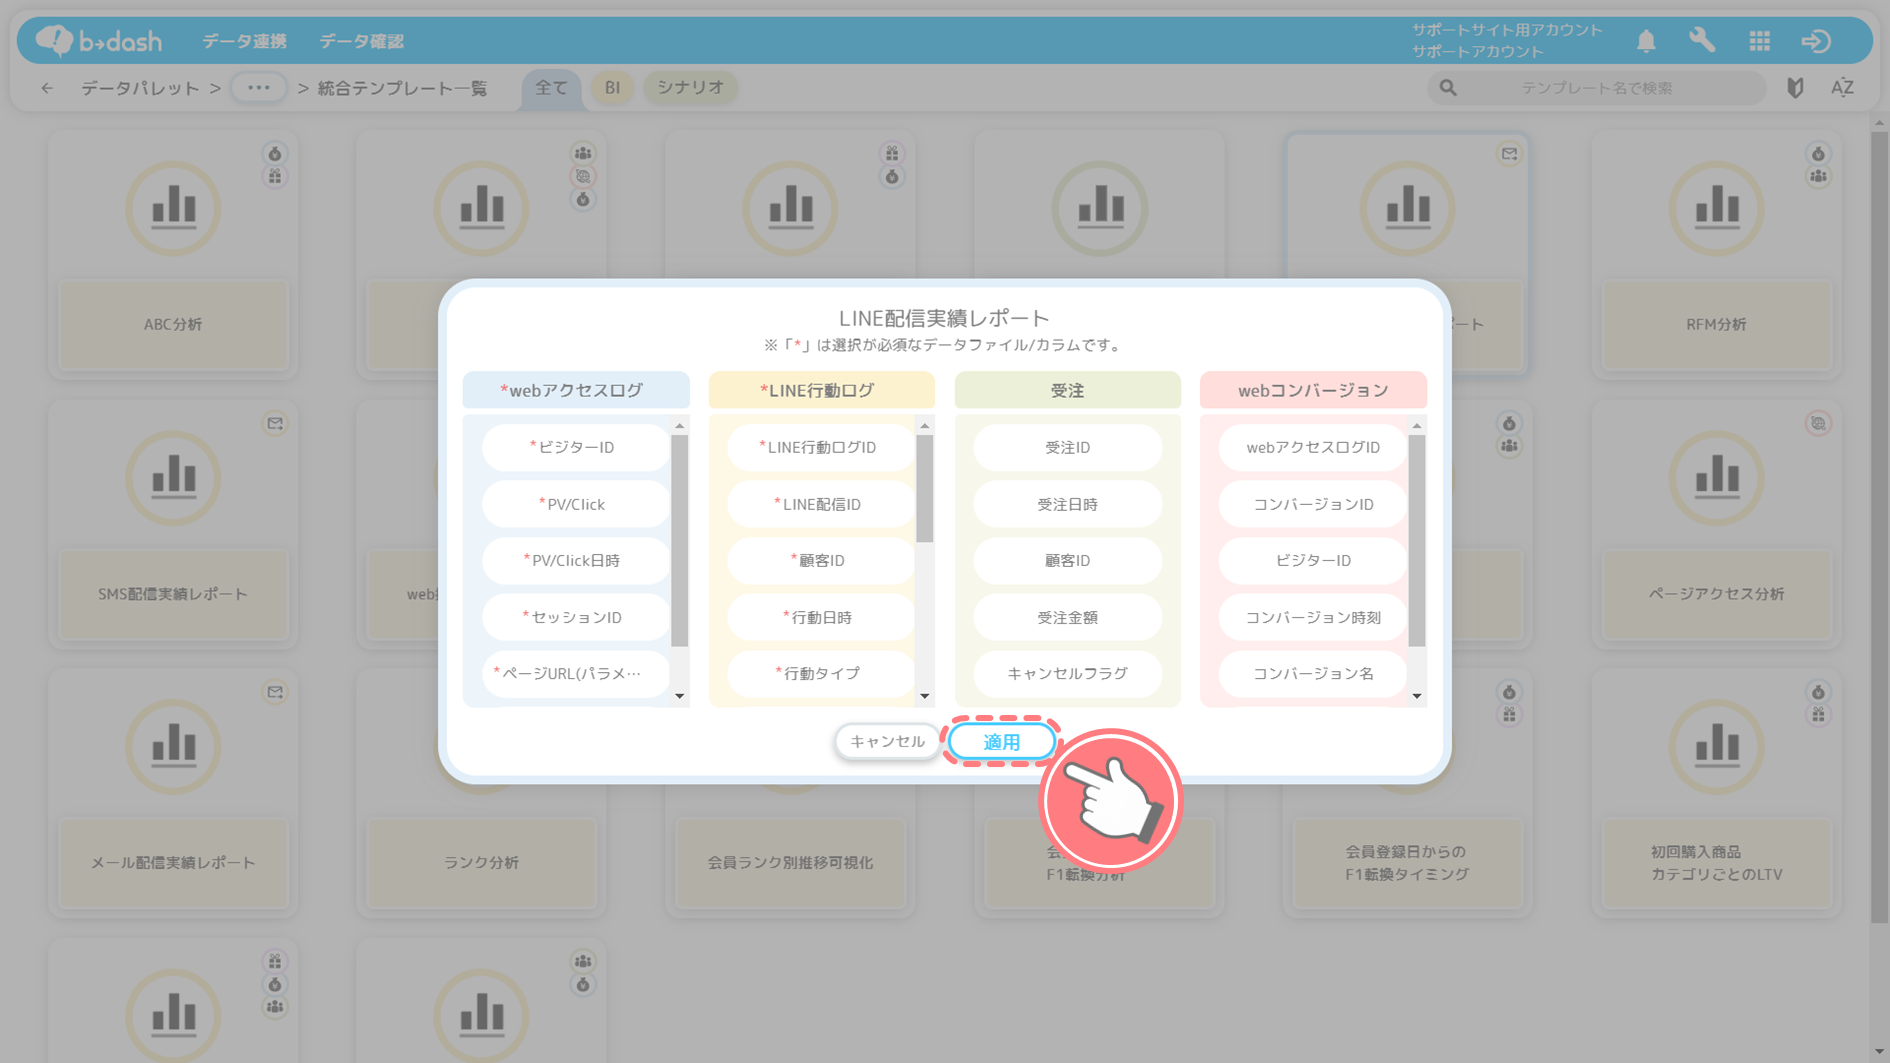Screen dimensions: 1890x1063
Task: Select the PV/Click column
Action: [575, 504]
